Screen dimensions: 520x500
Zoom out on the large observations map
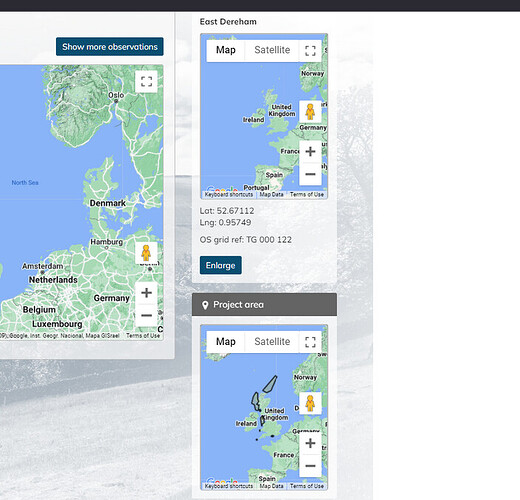point(146,315)
